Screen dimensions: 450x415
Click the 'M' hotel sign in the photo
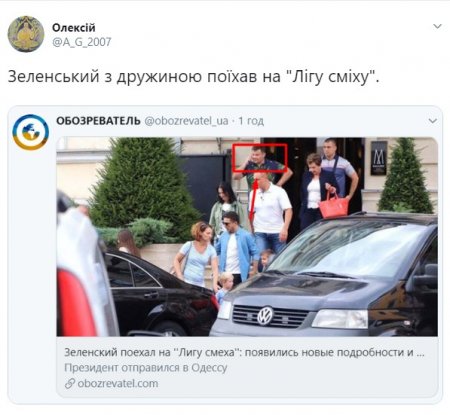coord(379,158)
